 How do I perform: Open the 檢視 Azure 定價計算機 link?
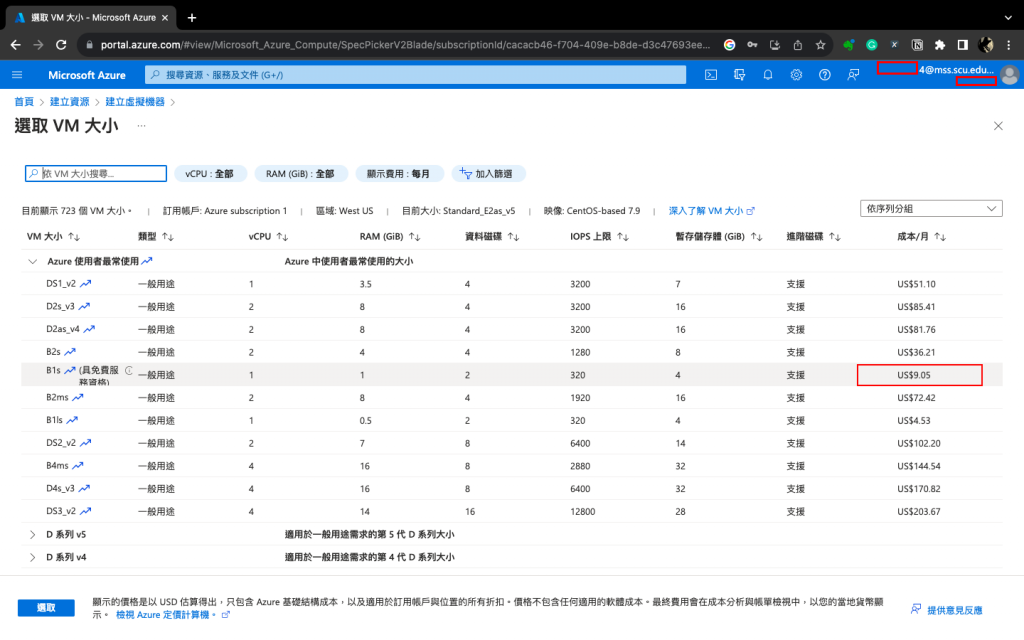click(x=172, y=615)
